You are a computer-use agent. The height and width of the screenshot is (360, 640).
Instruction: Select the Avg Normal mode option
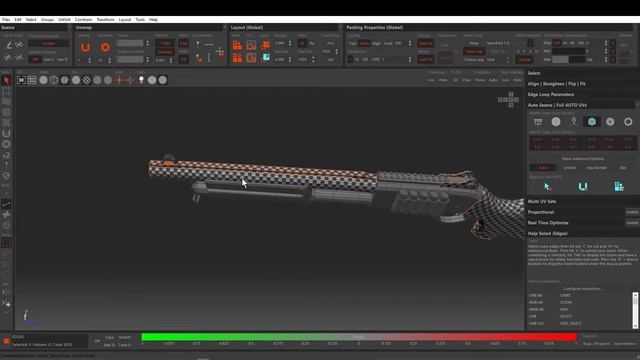point(596,168)
